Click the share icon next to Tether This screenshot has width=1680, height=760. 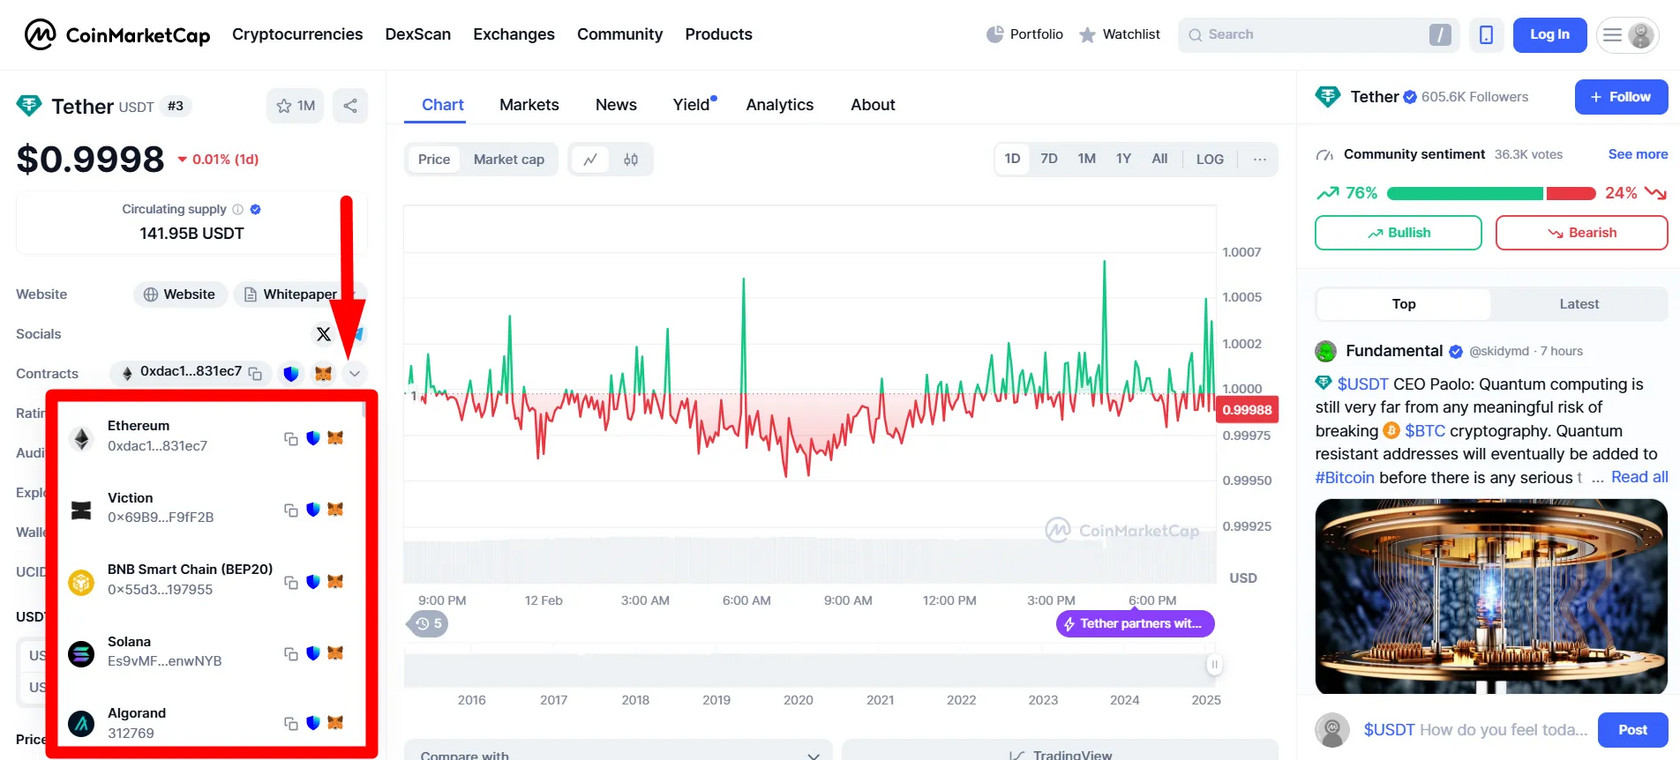coord(350,106)
